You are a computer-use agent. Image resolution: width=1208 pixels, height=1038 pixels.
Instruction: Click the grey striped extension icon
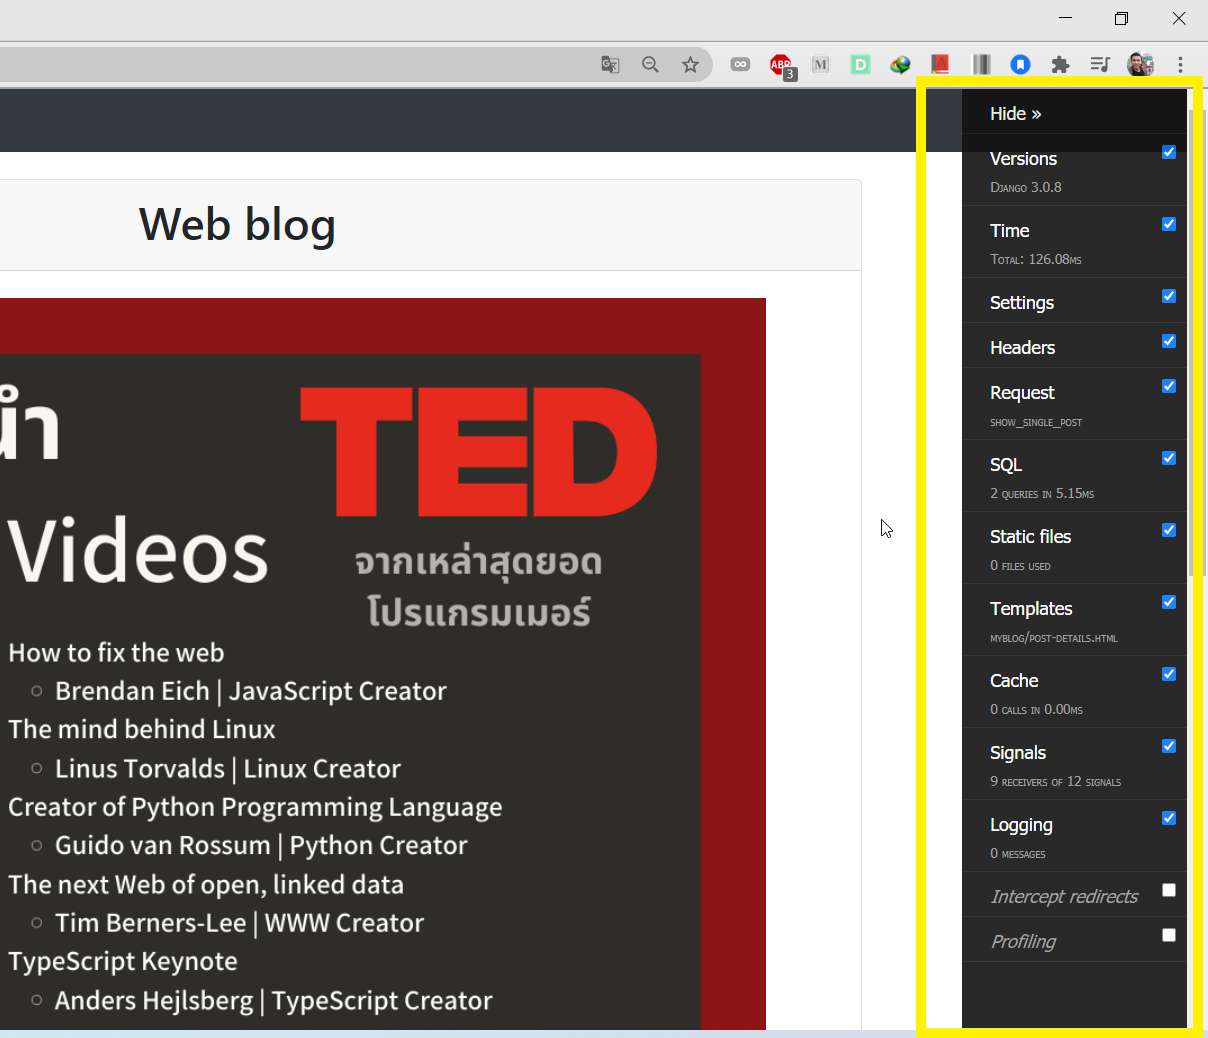[x=981, y=65]
